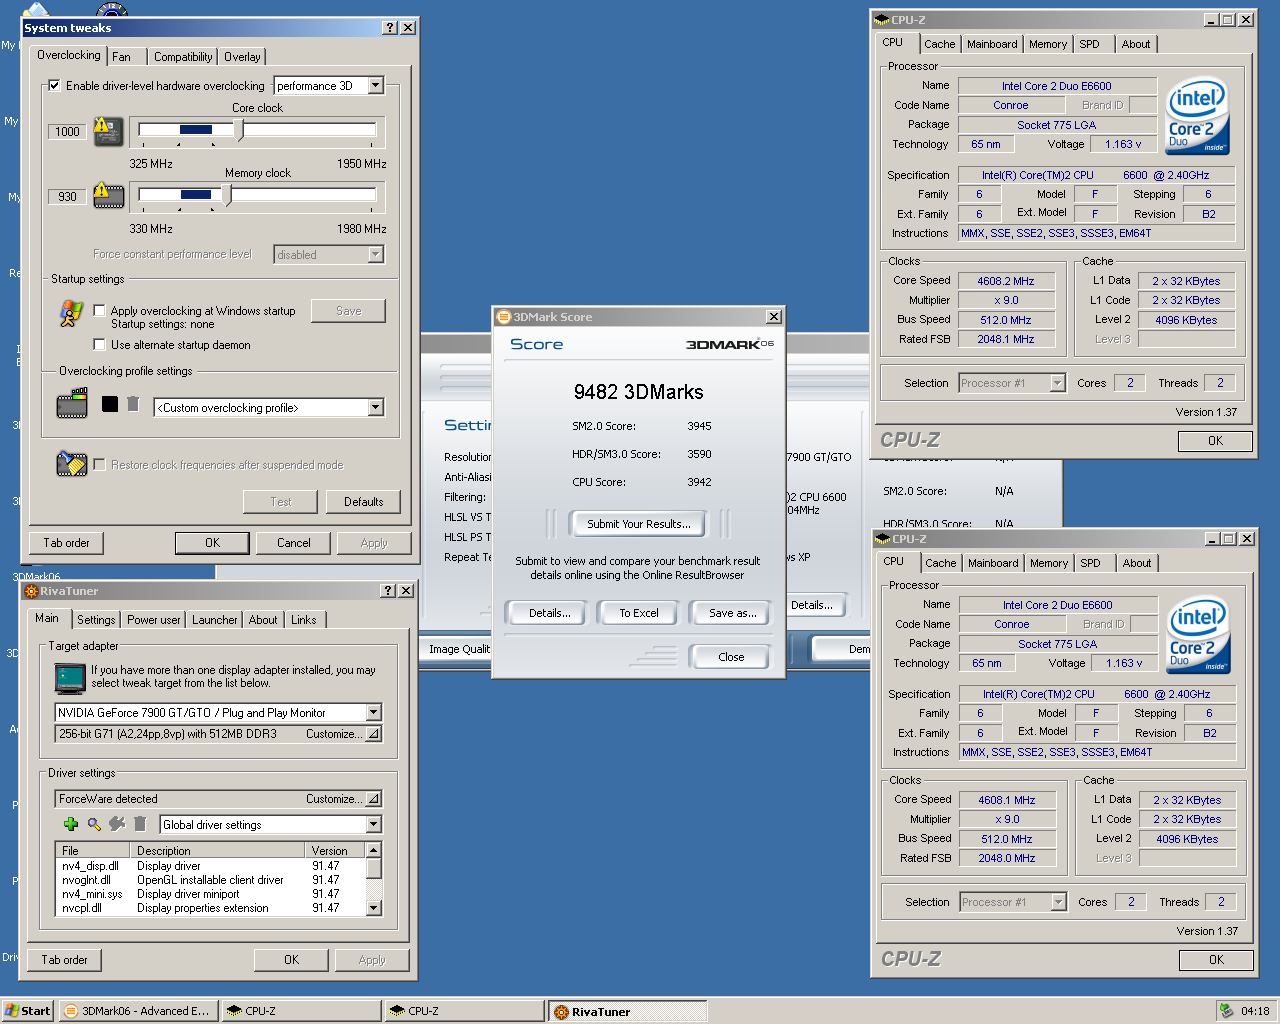This screenshot has height=1024, width=1280.
Task: Delete overclocking profile using trash icon
Action: click(x=133, y=404)
